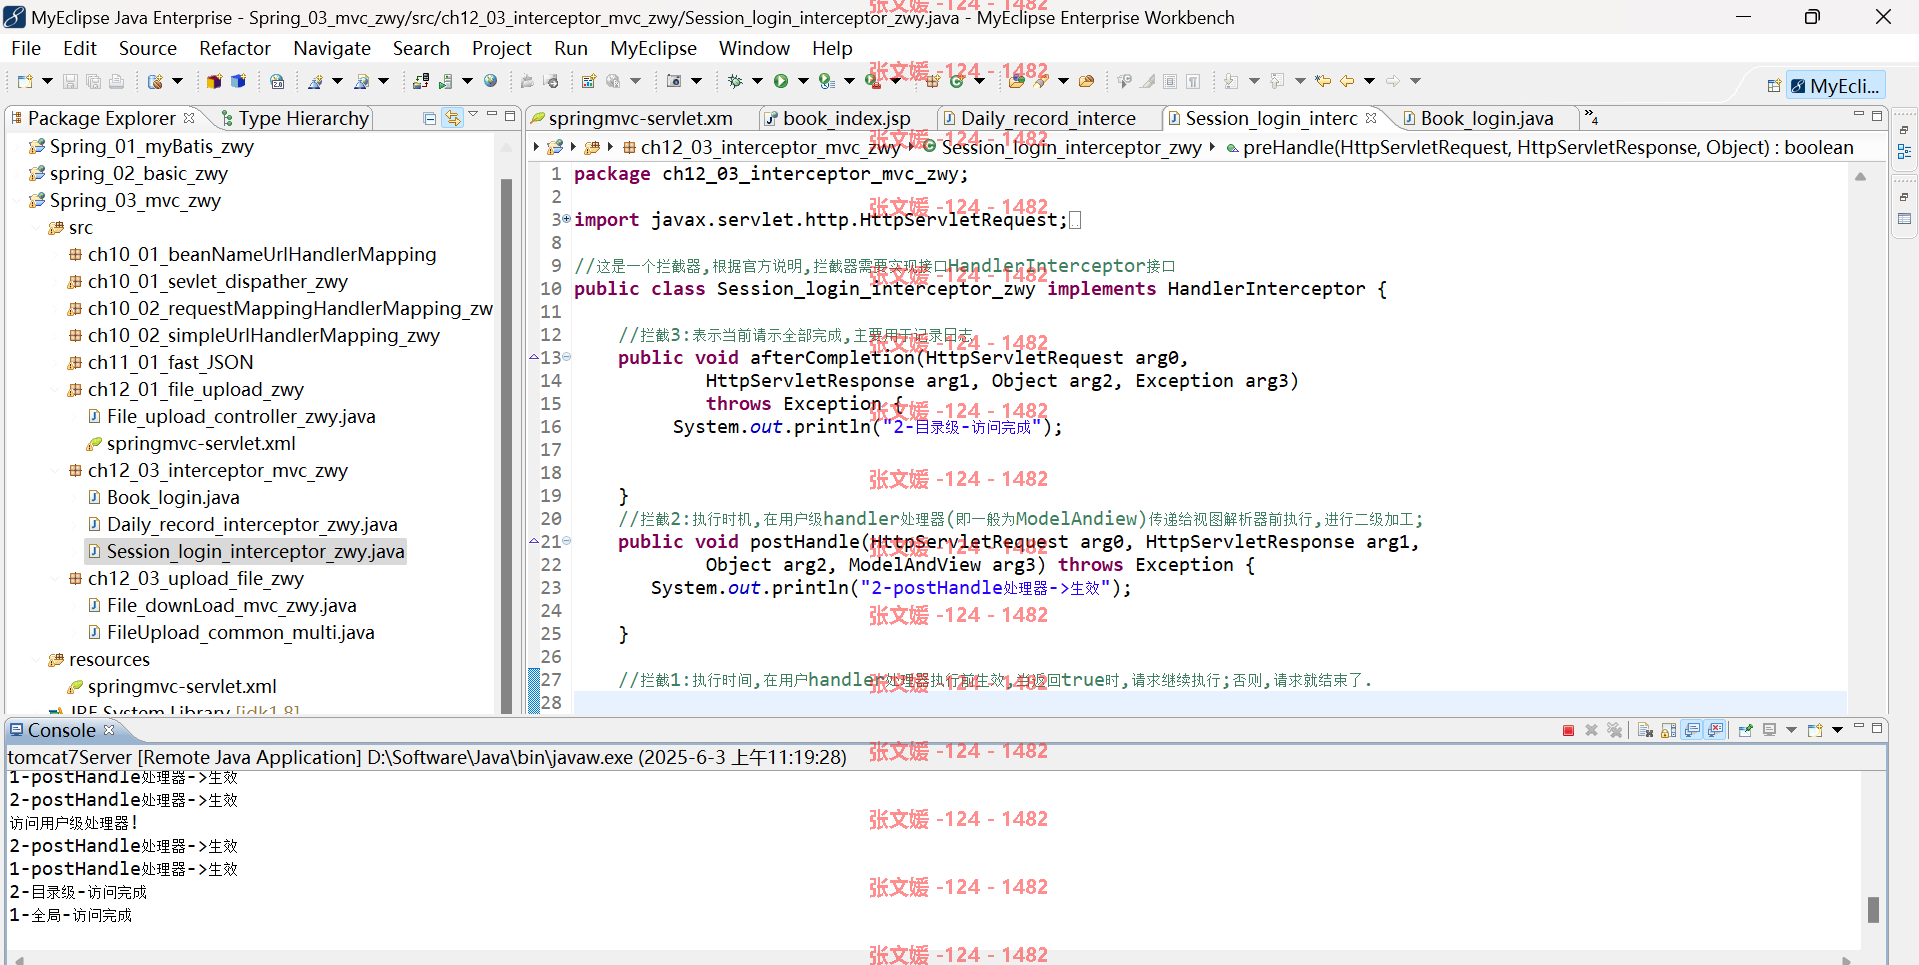Click the Open Type icon in toolbar
Viewport: 1919px width, 965px height.
click(x=1016, y=81)
